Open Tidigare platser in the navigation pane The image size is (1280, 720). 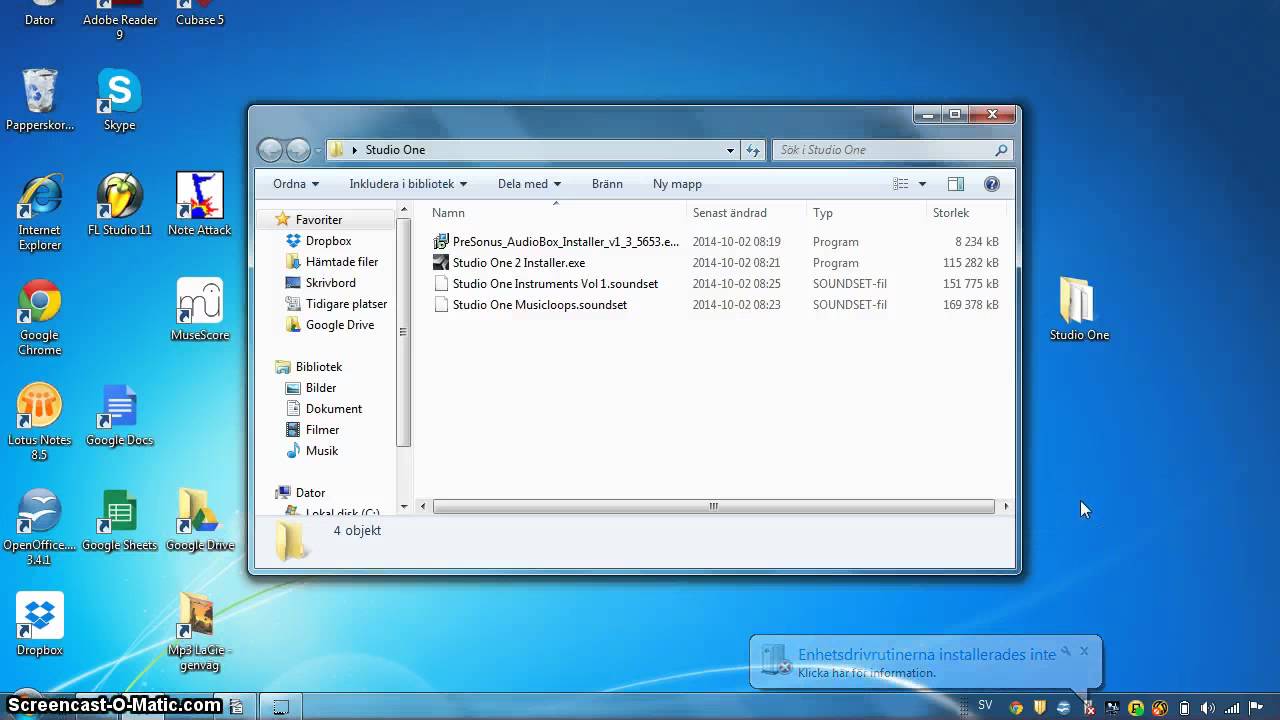coord(346,304)
